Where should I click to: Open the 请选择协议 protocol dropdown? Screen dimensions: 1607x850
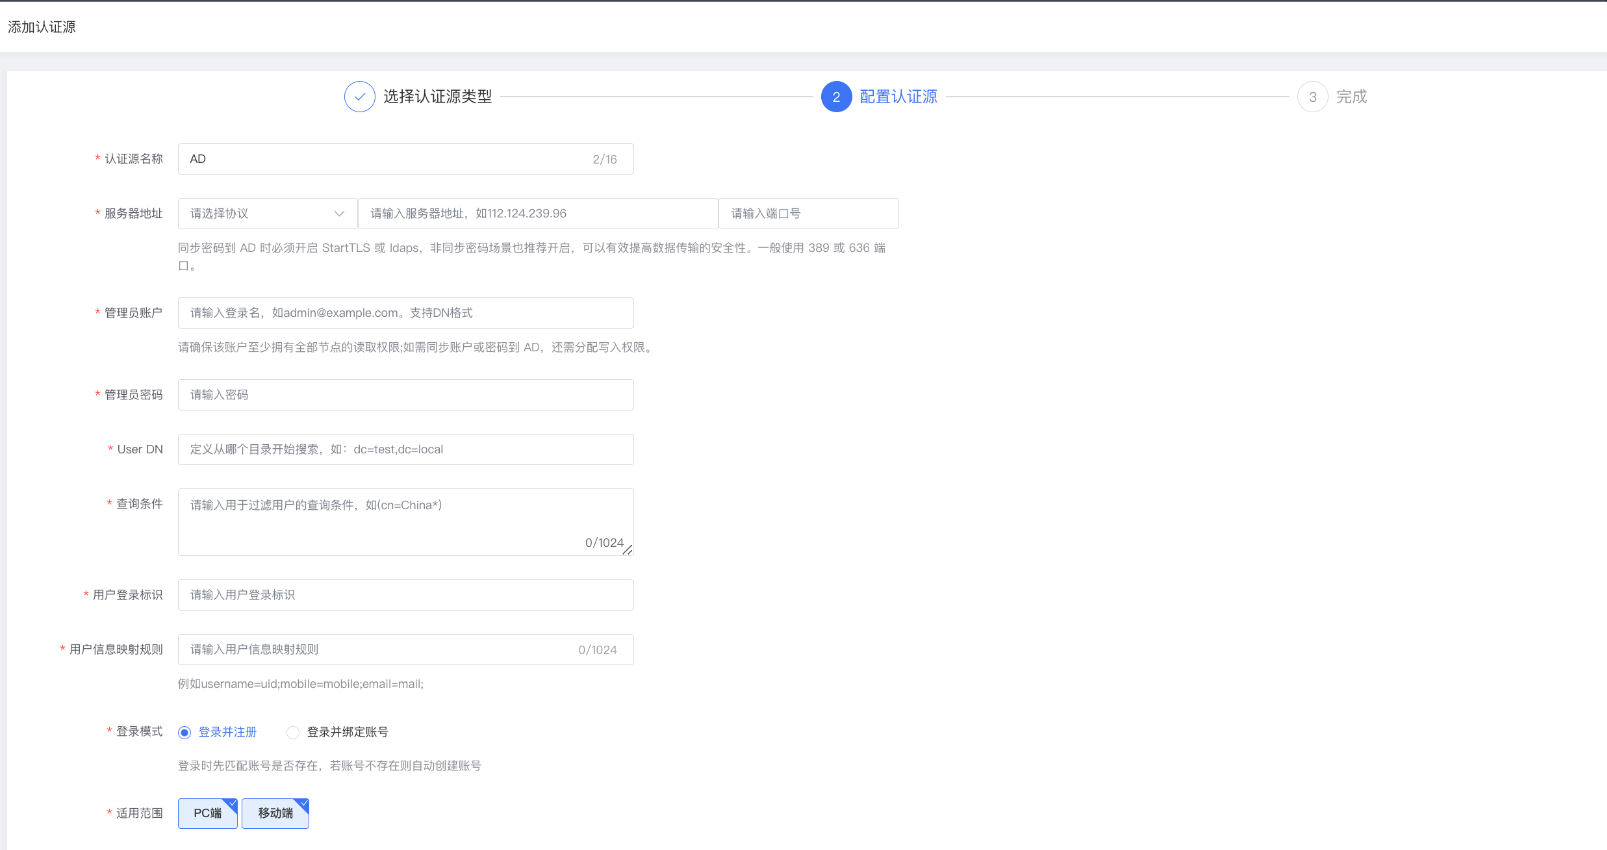(260, 214)
